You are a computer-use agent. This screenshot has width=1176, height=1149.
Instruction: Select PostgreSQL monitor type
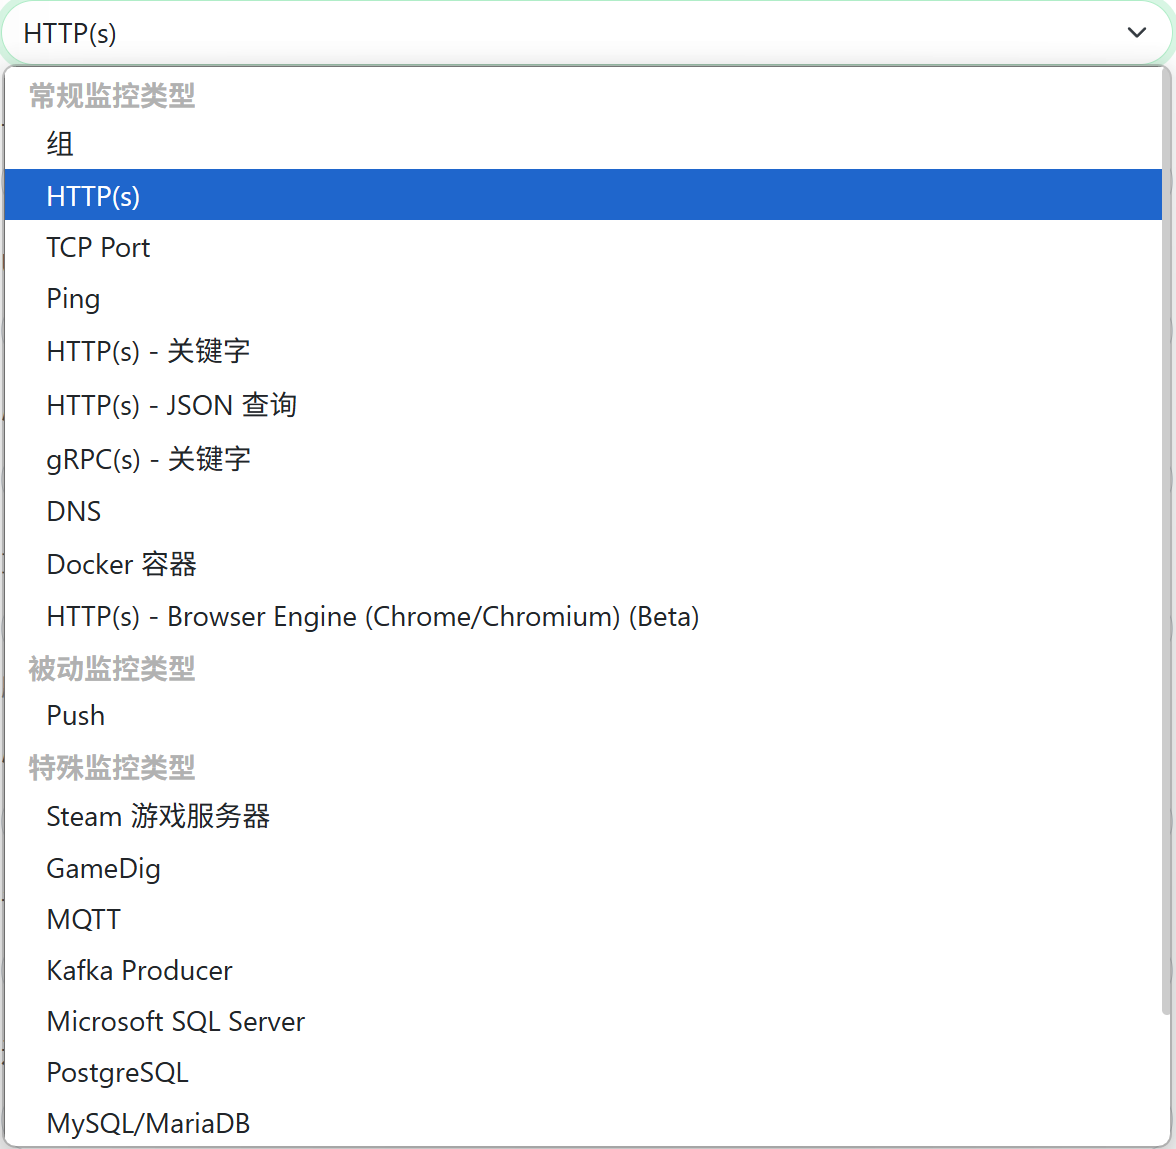(x=583, y=1072)
